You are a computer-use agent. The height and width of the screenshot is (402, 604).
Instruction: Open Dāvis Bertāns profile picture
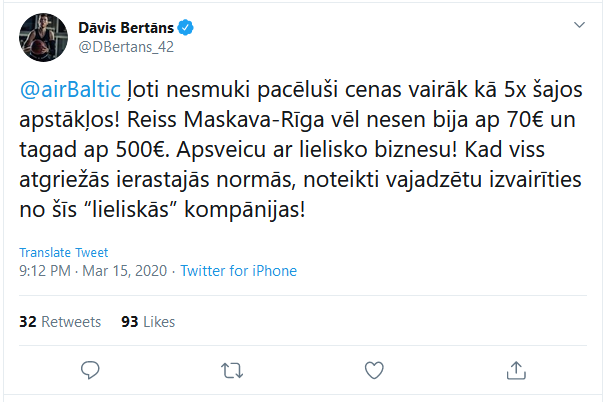coord(41,37)
